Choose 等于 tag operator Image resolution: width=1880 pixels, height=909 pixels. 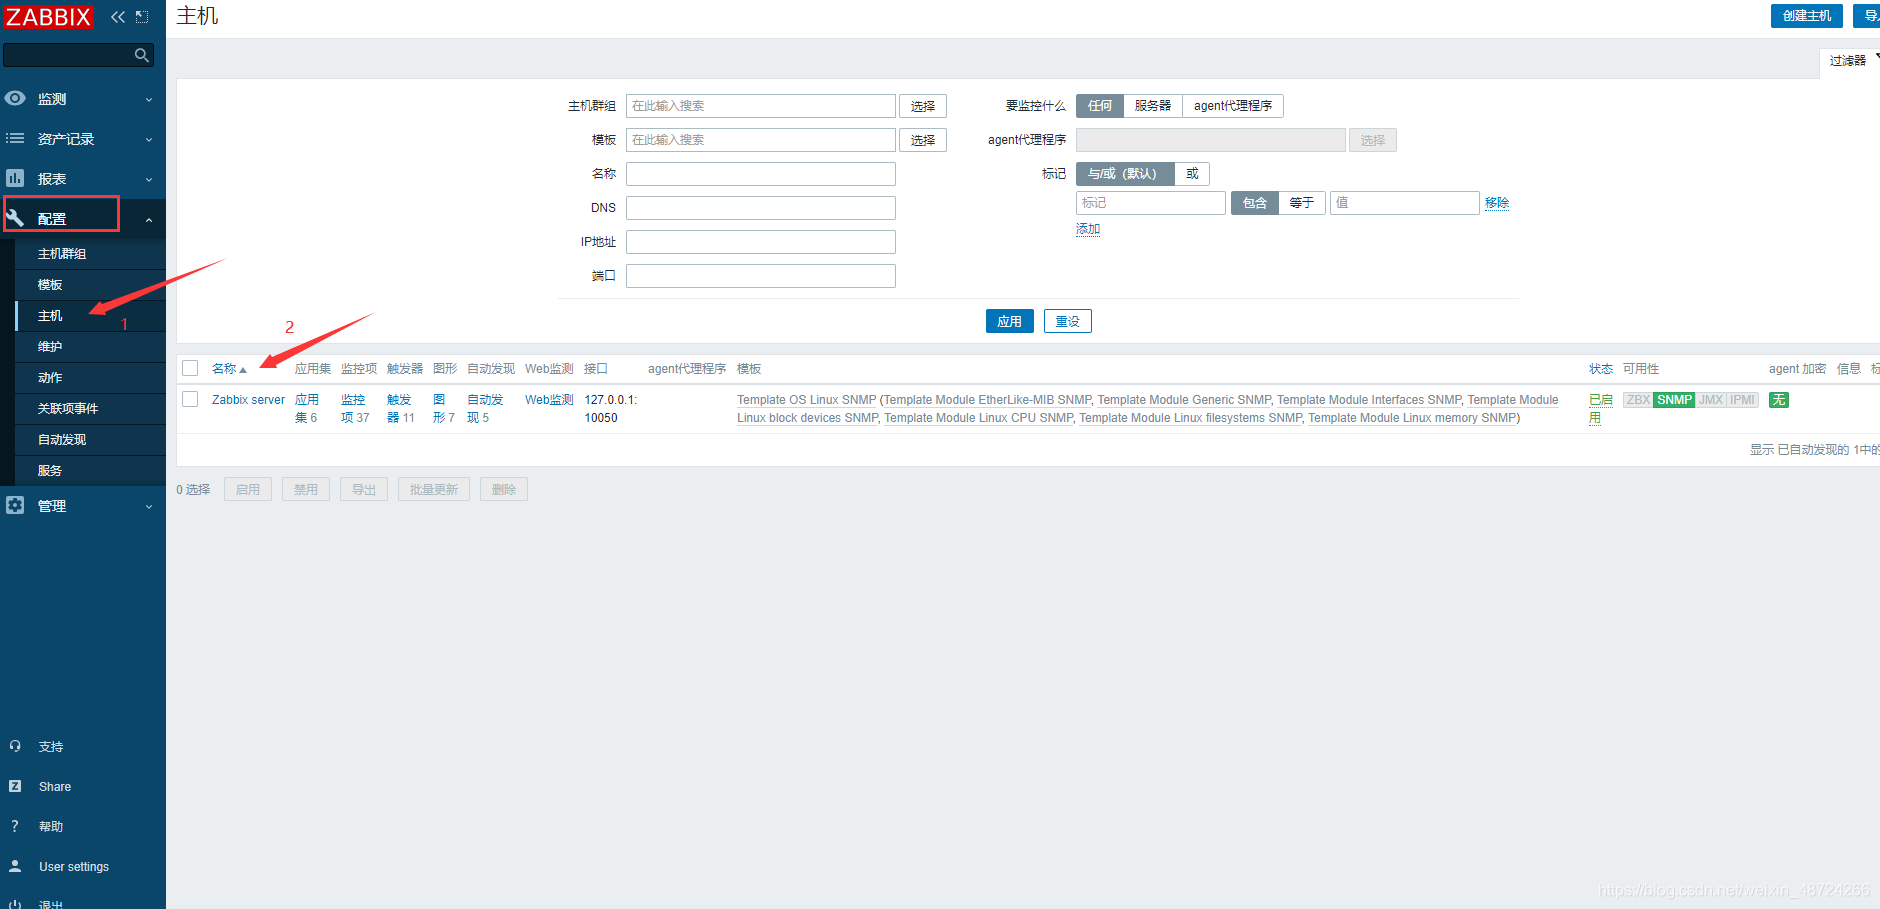click(x=1302, y=203)
